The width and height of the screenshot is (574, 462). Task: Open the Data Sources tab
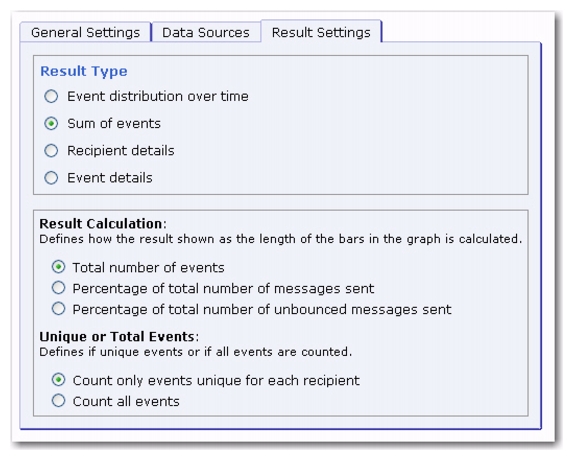pos(206,33)
